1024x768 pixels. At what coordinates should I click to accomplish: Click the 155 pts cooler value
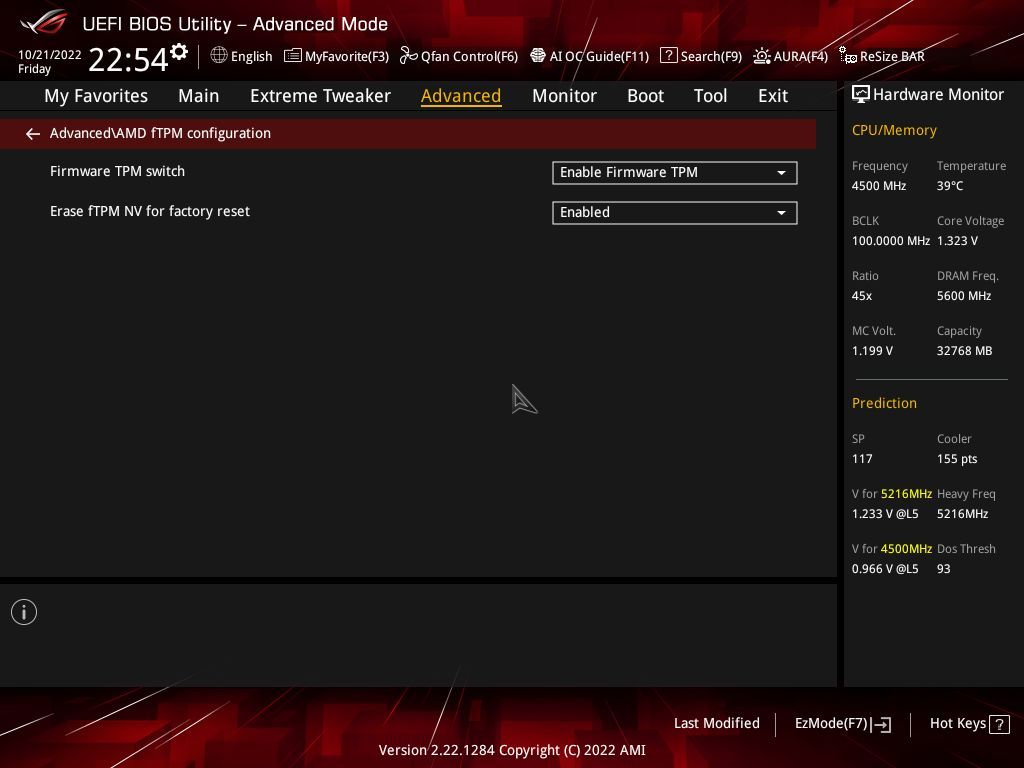click(957, 458)
